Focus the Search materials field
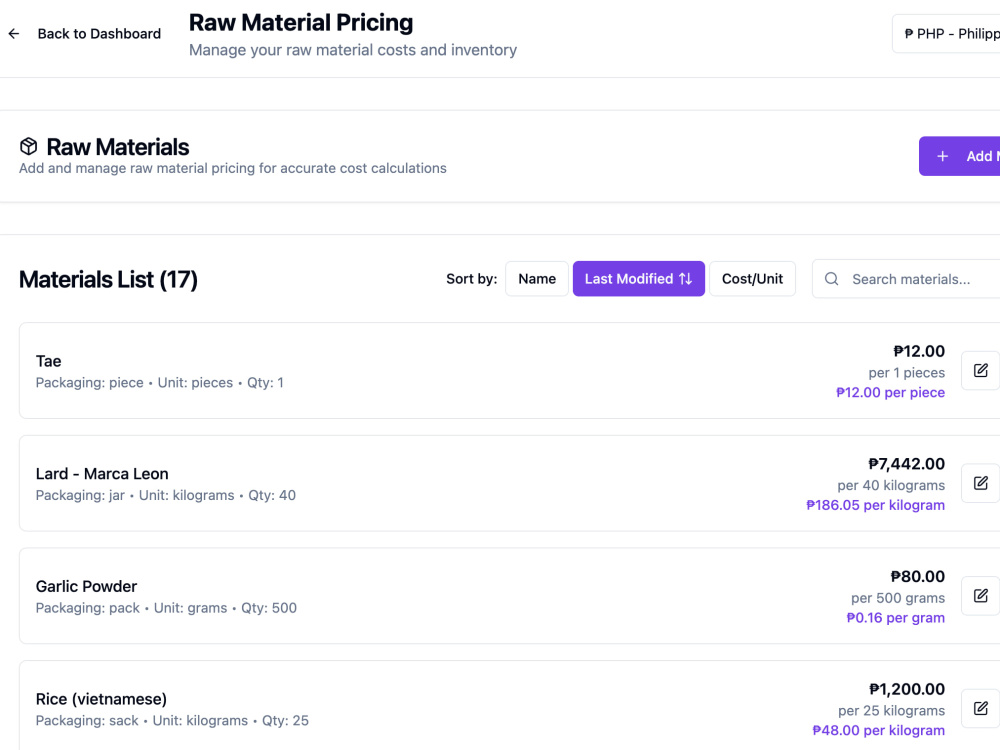1000x750 pixels. [906, 279]
